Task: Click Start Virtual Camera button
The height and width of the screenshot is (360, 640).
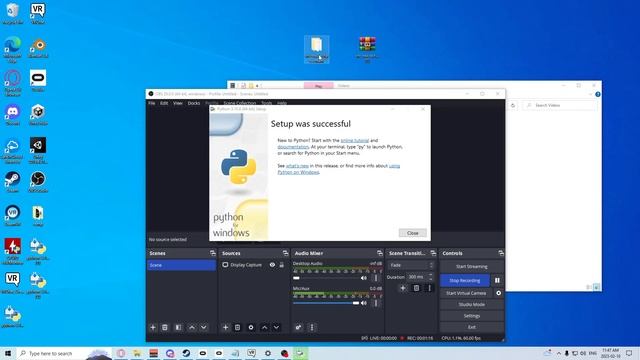Action: tap(466, 293)
